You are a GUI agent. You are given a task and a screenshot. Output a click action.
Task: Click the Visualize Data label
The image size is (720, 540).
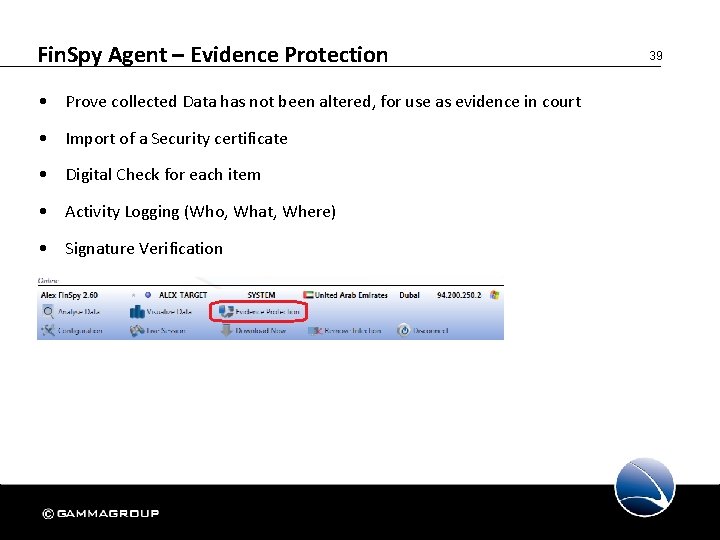point(169,312)
